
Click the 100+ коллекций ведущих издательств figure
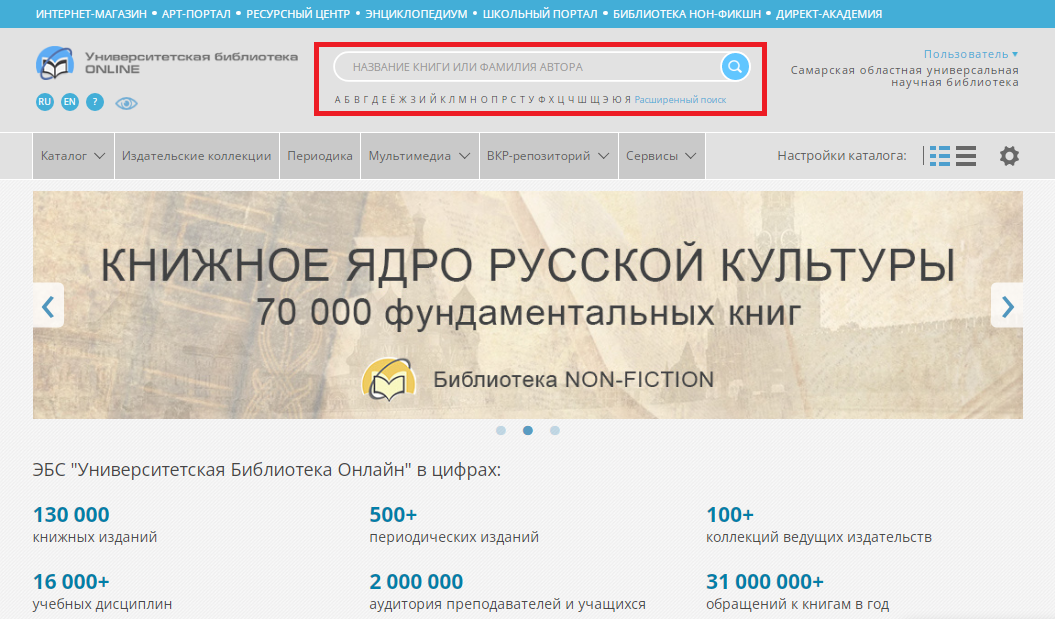point(819,525)
